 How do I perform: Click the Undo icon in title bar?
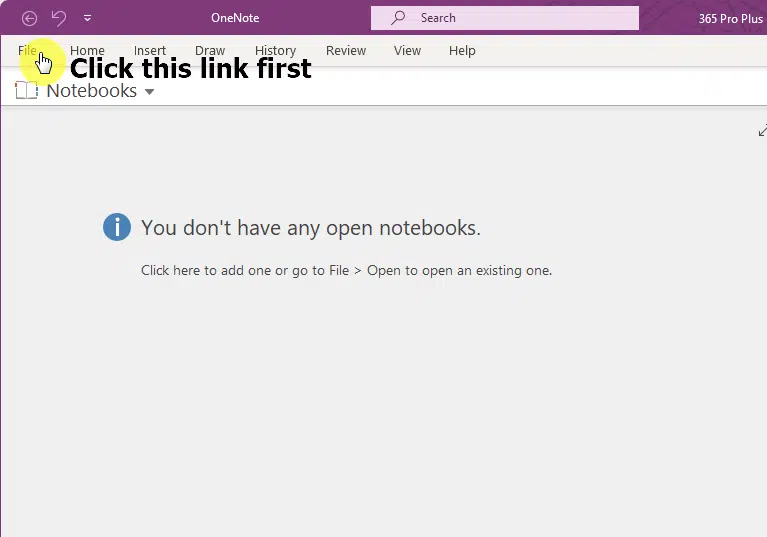(59, 19)
